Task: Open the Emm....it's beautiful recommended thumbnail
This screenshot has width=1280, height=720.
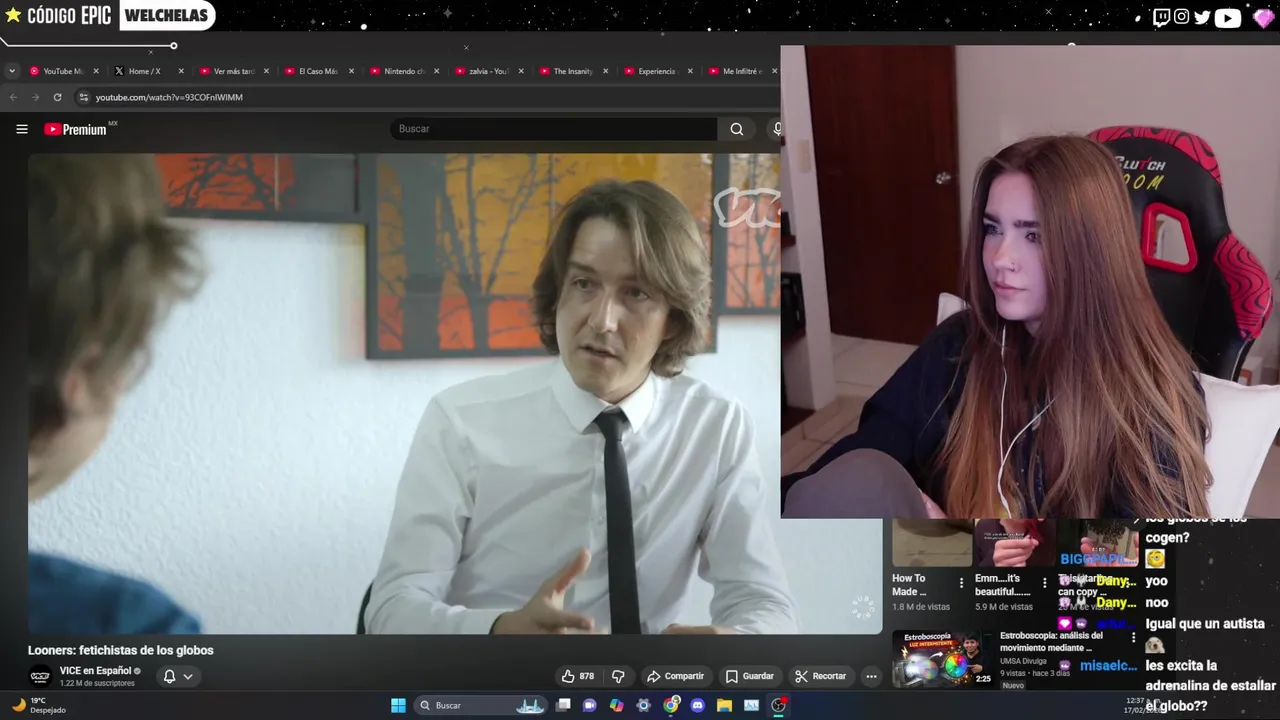Action: click(x=1014, y=543)
